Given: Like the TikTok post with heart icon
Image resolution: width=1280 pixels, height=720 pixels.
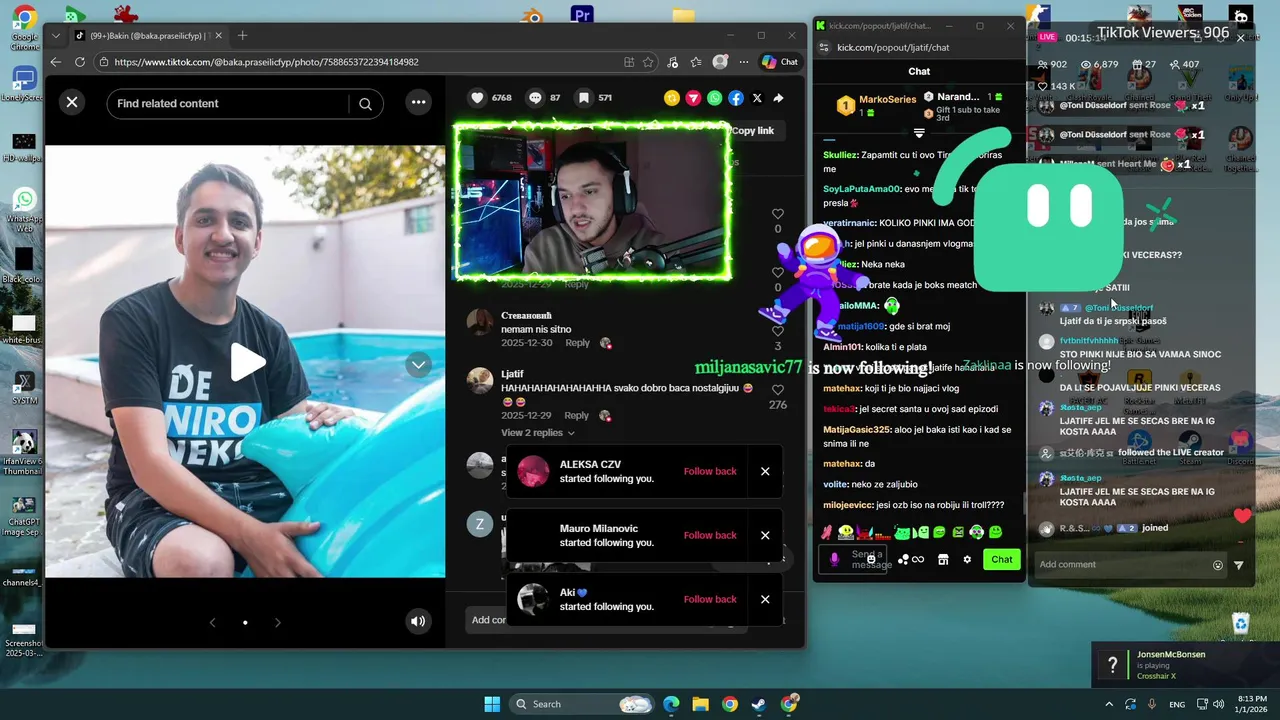Looking at the screenshot, I should (x=478, y=98).
